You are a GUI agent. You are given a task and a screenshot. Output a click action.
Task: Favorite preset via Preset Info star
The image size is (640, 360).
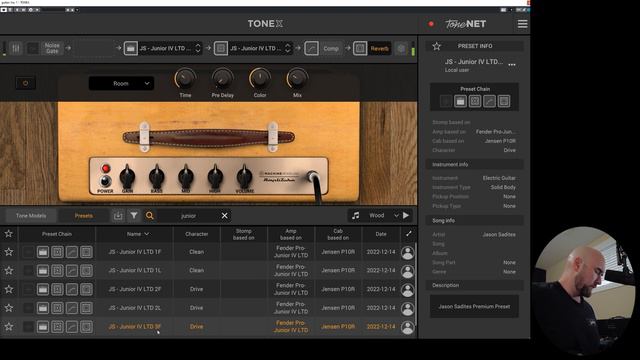click(437, 46)
